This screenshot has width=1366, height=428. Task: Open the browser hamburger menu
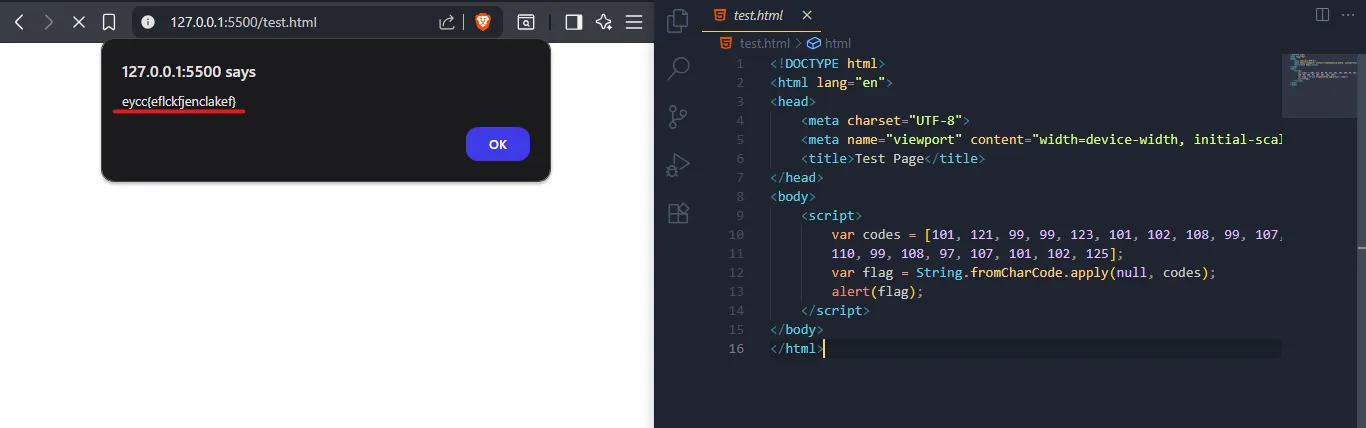tap(634, 21)
